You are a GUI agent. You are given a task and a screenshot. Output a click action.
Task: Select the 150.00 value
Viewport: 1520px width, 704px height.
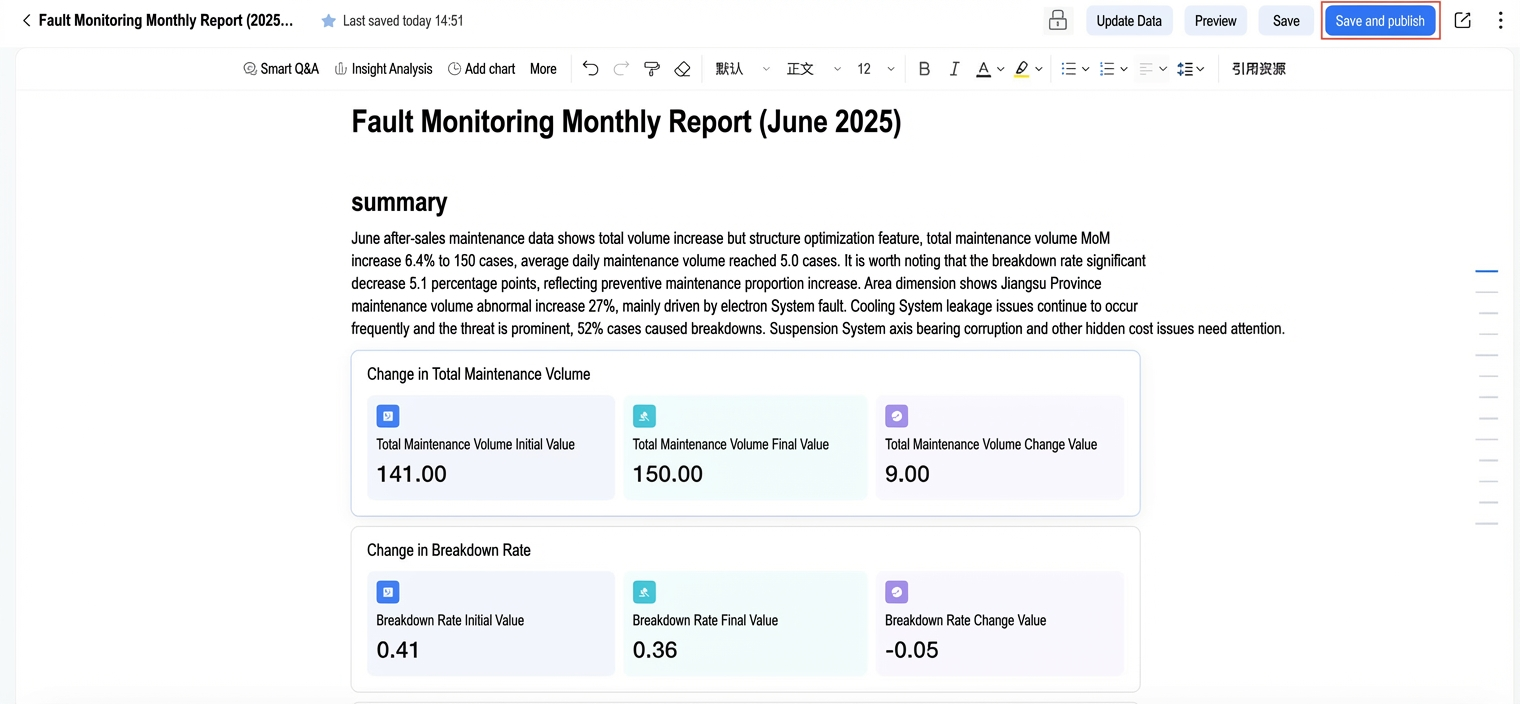[x=668, y=474]
